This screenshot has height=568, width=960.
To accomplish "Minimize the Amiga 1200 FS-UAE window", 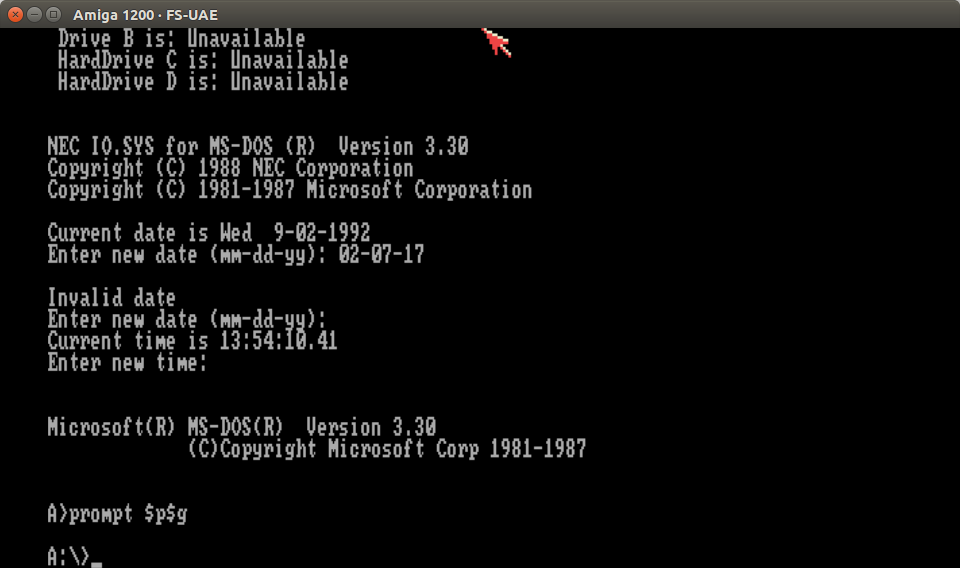I will tap(35, 14).
